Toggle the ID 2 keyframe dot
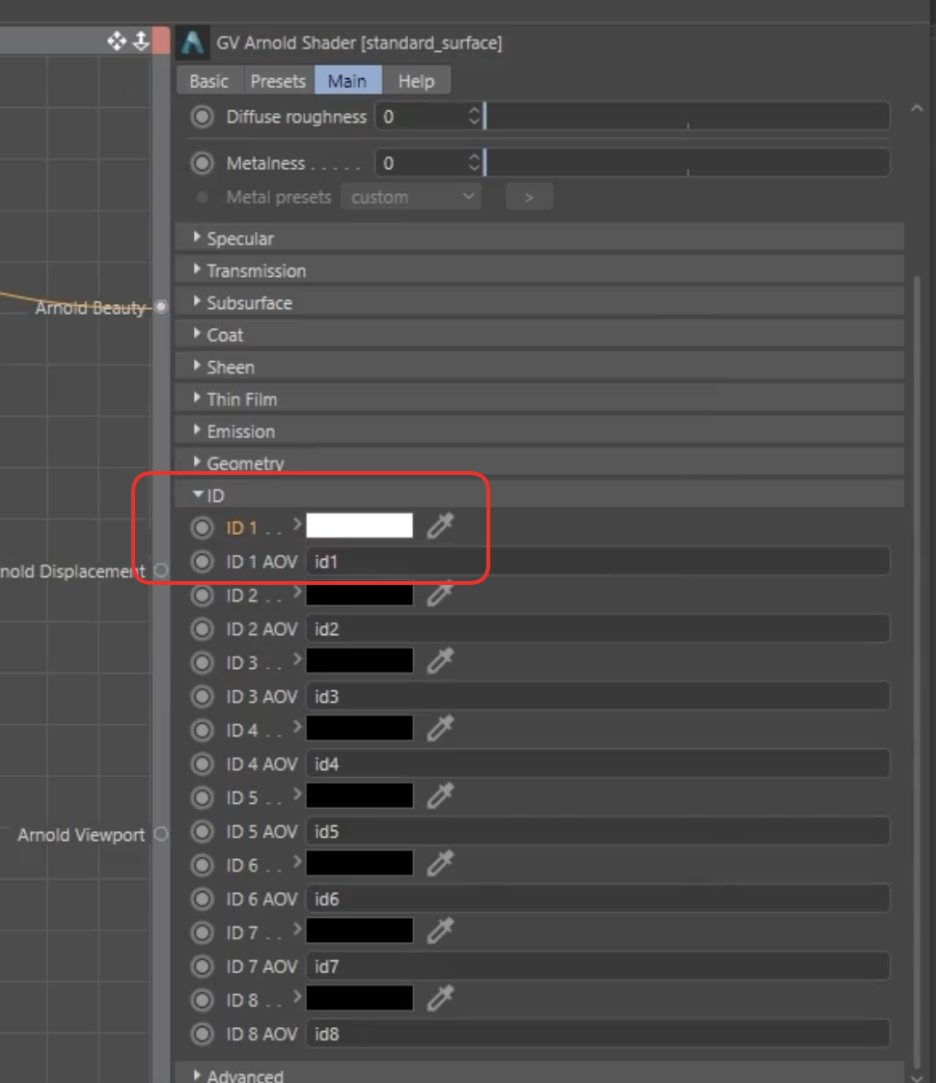Screen dimensions: 936x1083 coord(202,595)
